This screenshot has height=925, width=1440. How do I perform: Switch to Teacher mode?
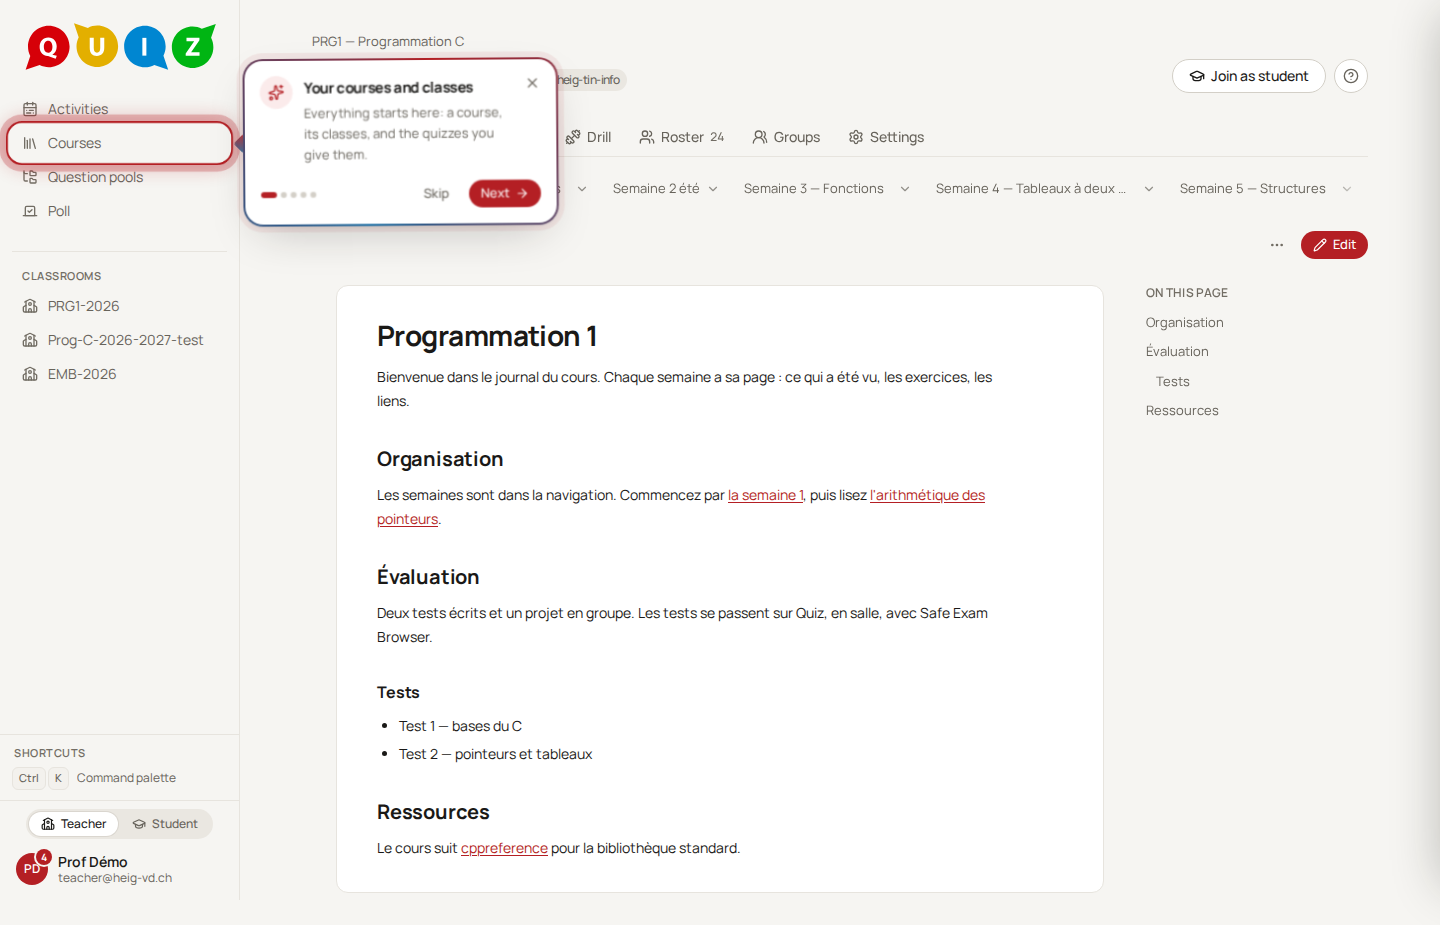point(73,824)
